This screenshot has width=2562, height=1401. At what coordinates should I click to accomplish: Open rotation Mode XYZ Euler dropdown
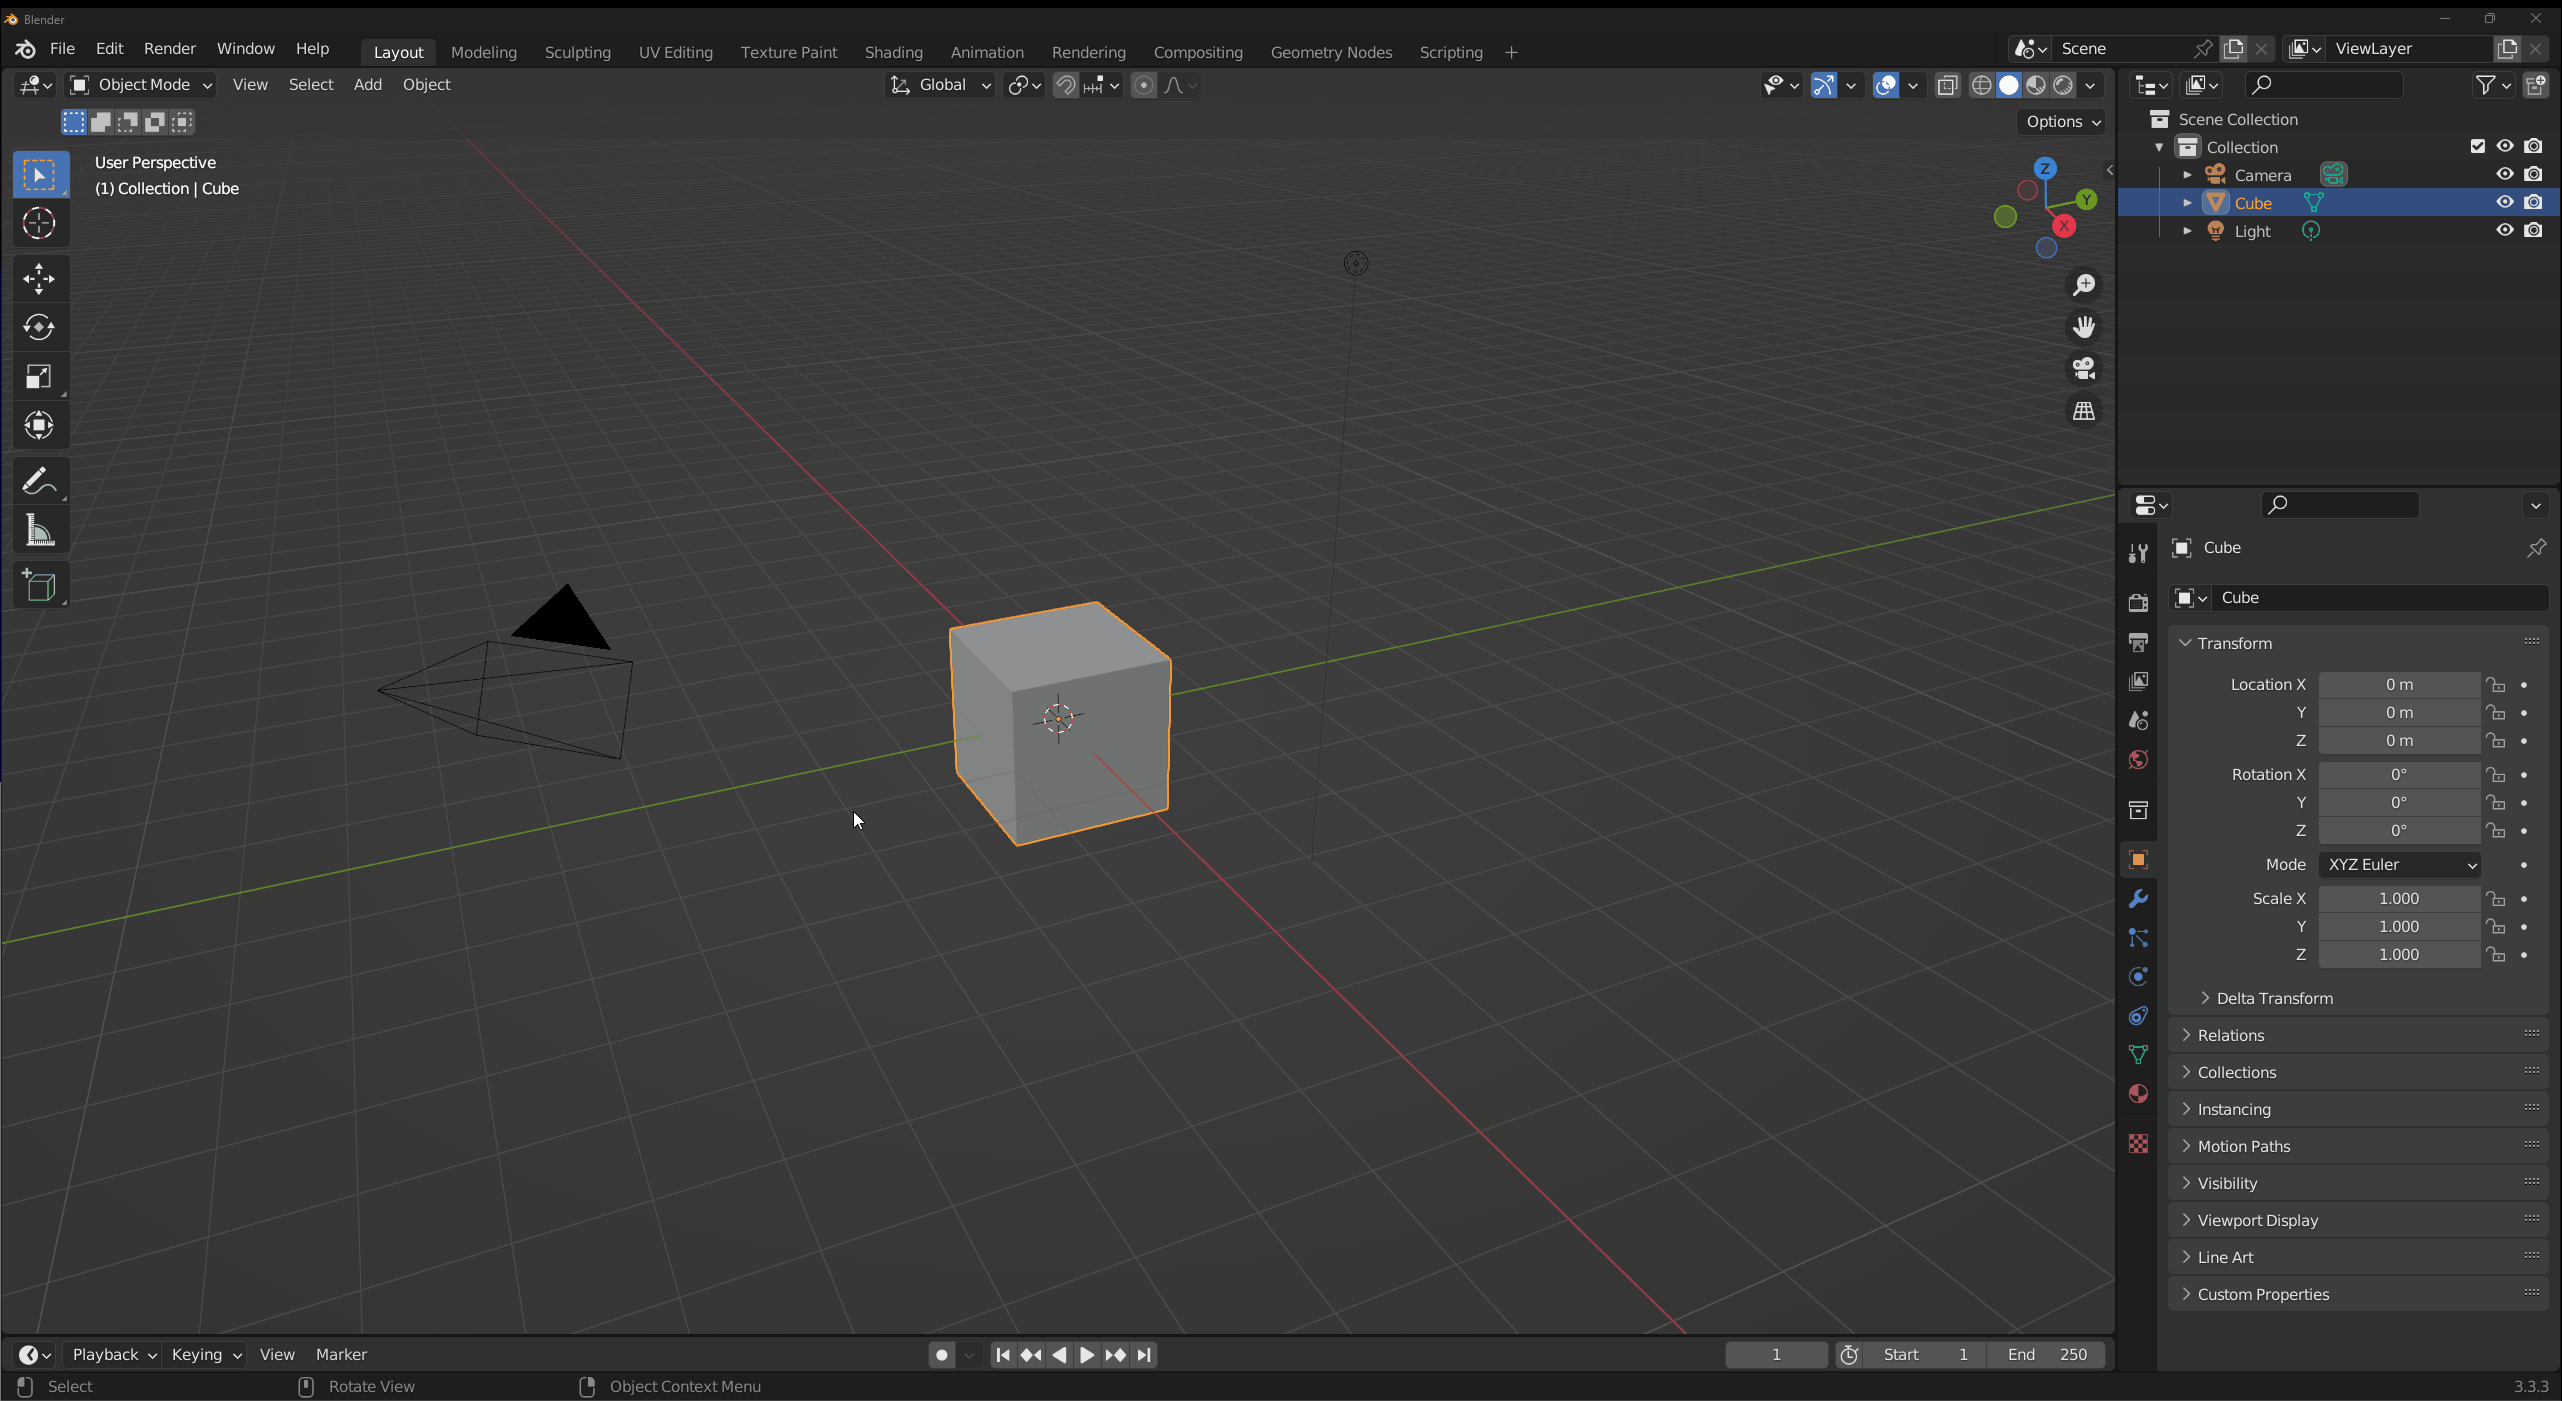point(2399,865)
